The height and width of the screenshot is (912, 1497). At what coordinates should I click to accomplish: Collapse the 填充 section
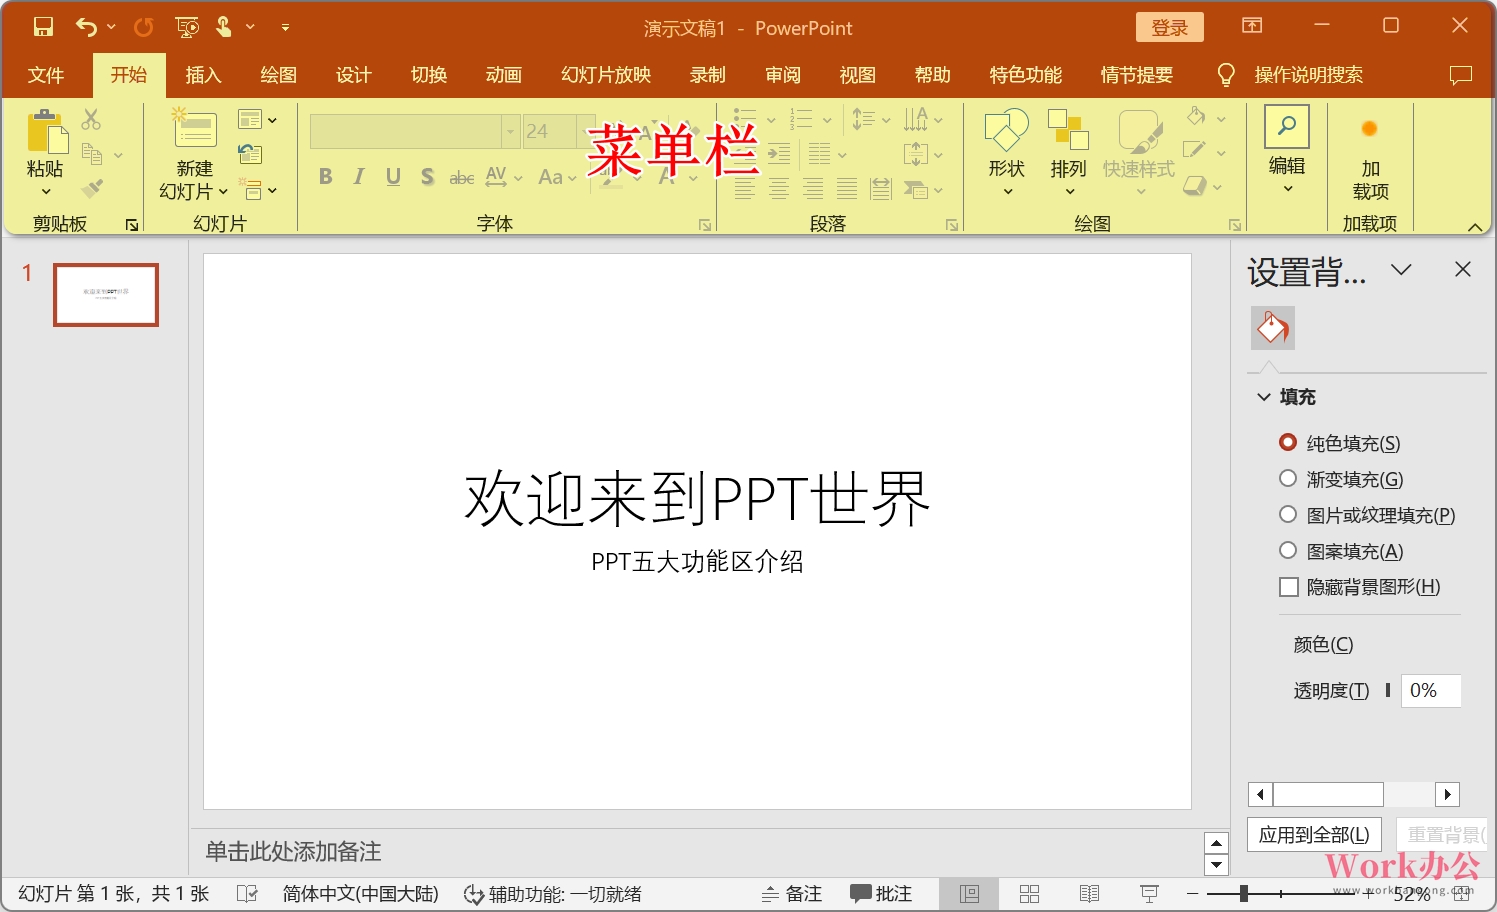coord(1264,397)
